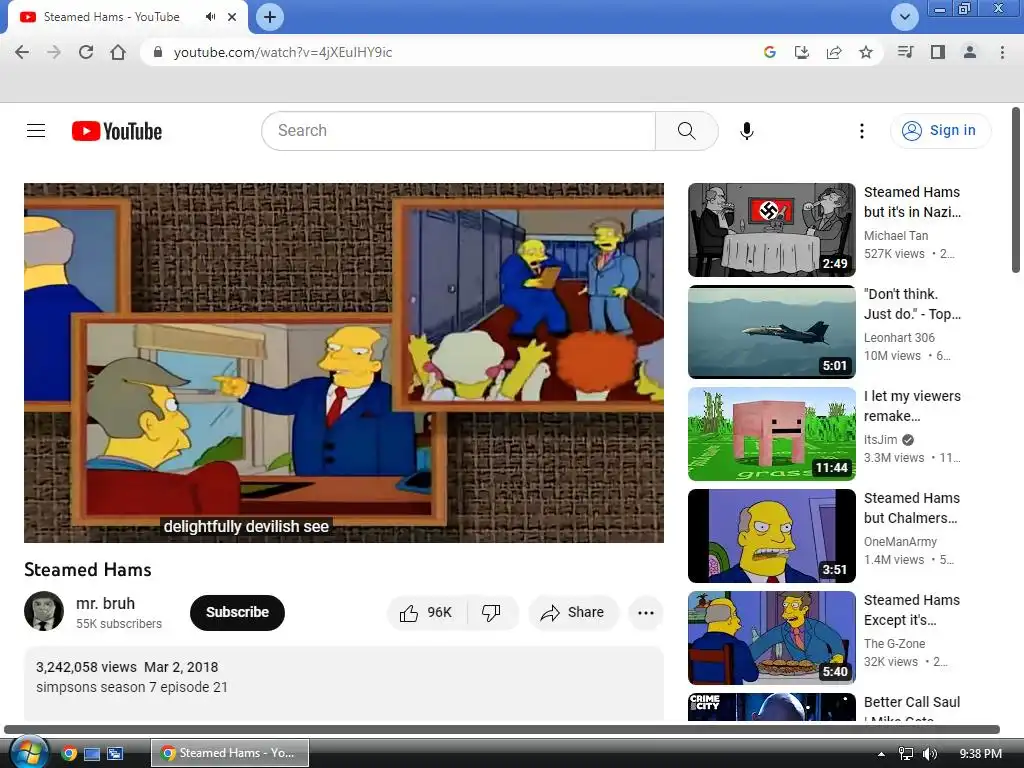Open the Windows Start orb
The height and width of the screenshot is (768, 1024).
[x=29, y=752]
